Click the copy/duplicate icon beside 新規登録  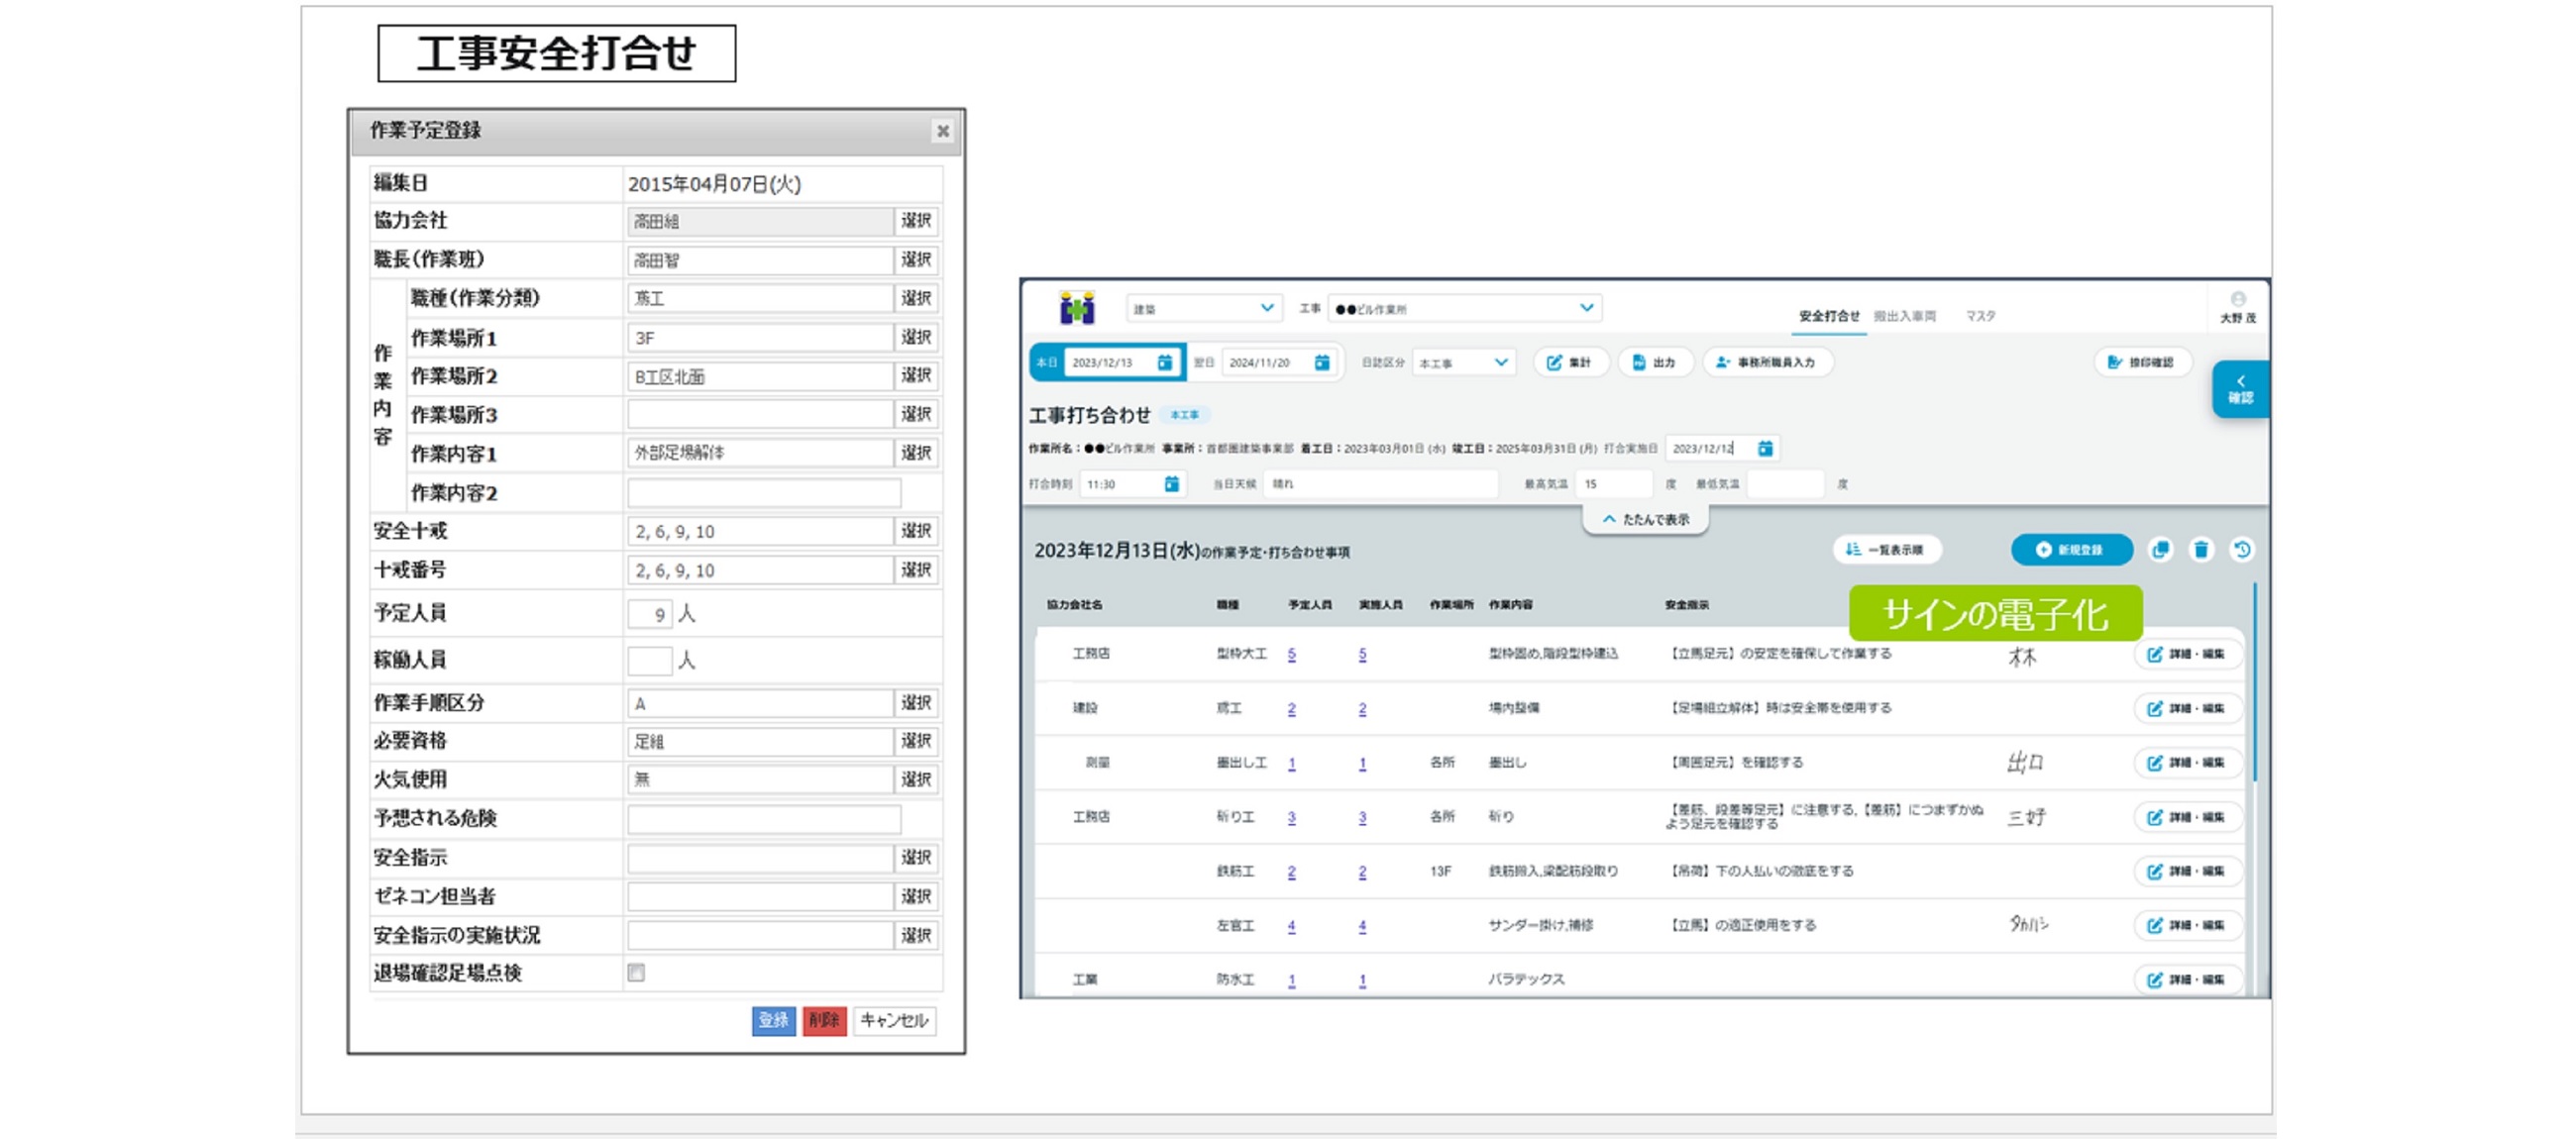click(x=2161, y=550)
